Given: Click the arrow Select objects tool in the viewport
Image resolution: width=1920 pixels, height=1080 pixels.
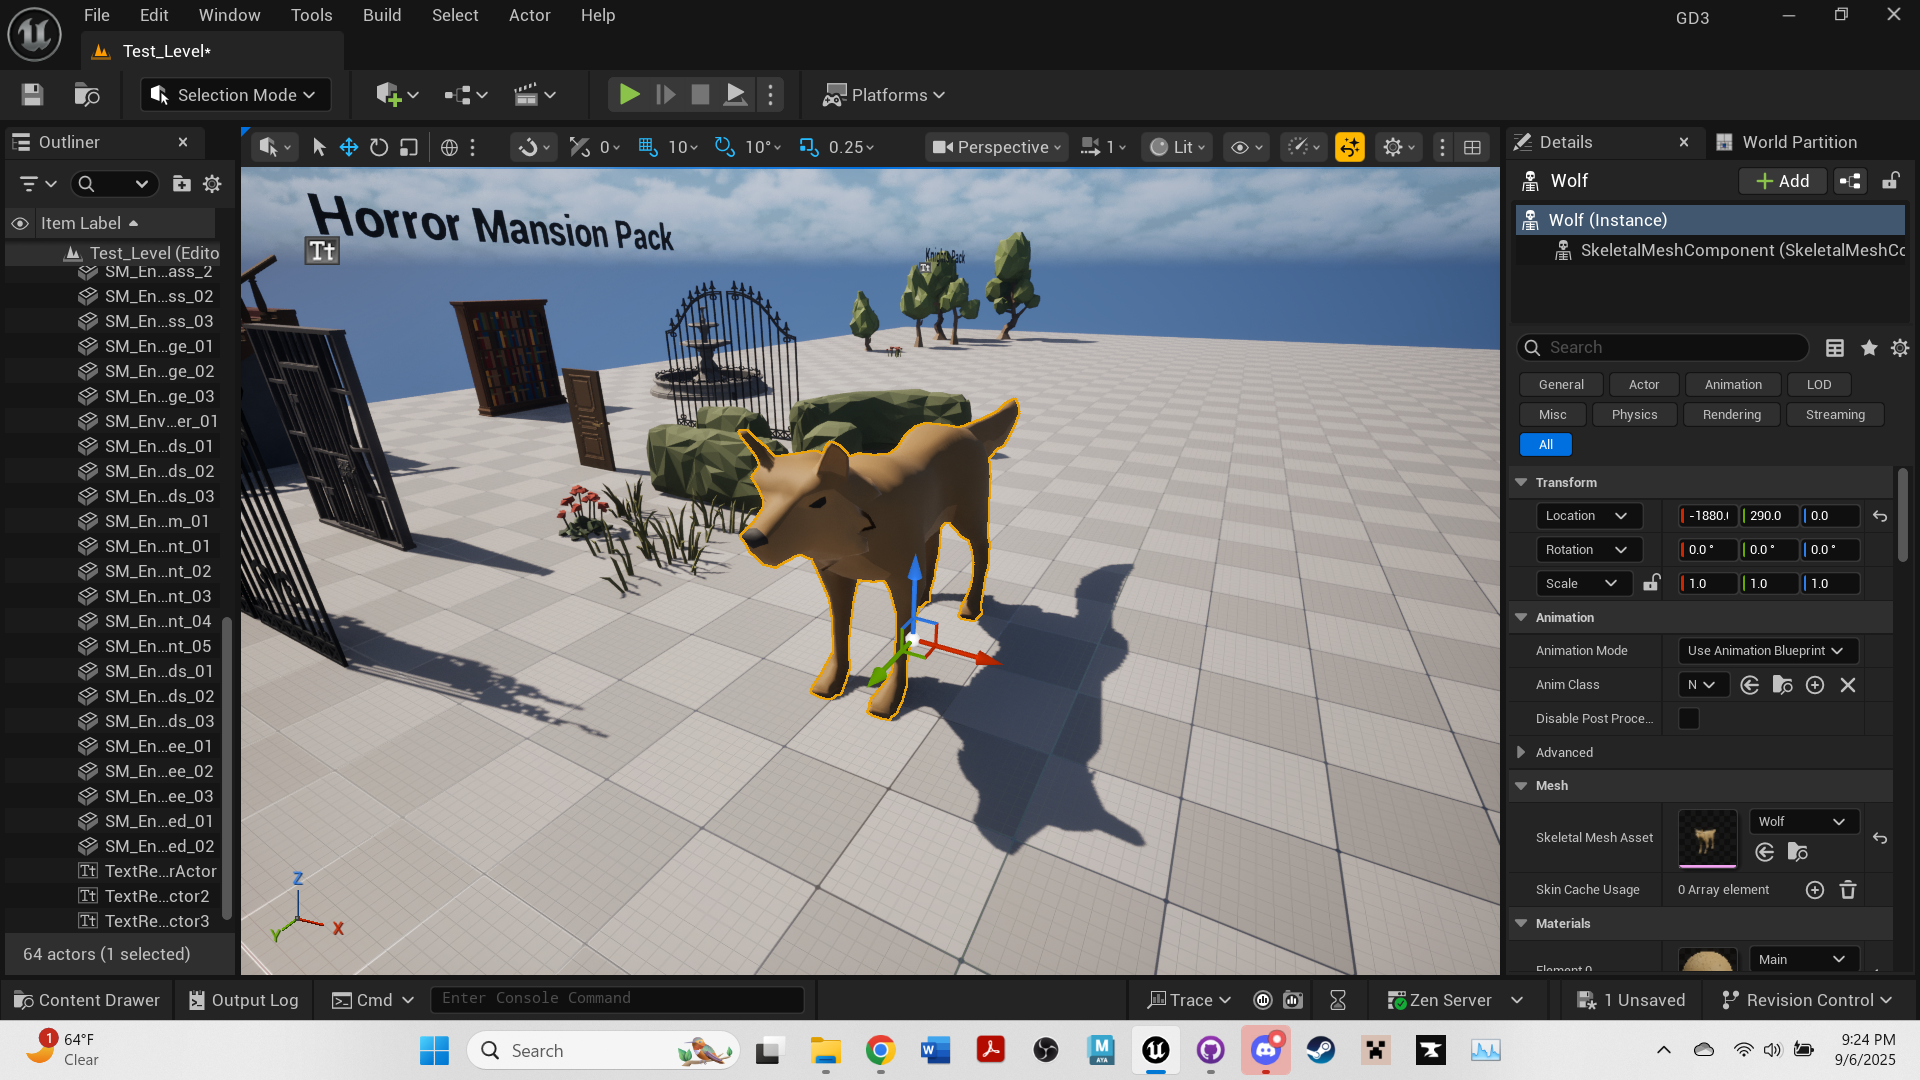Looking at the screenshot, I should 319,148.
